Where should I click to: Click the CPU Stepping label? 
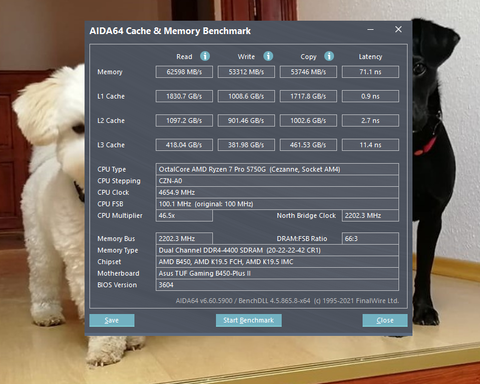tap(119, 181)
